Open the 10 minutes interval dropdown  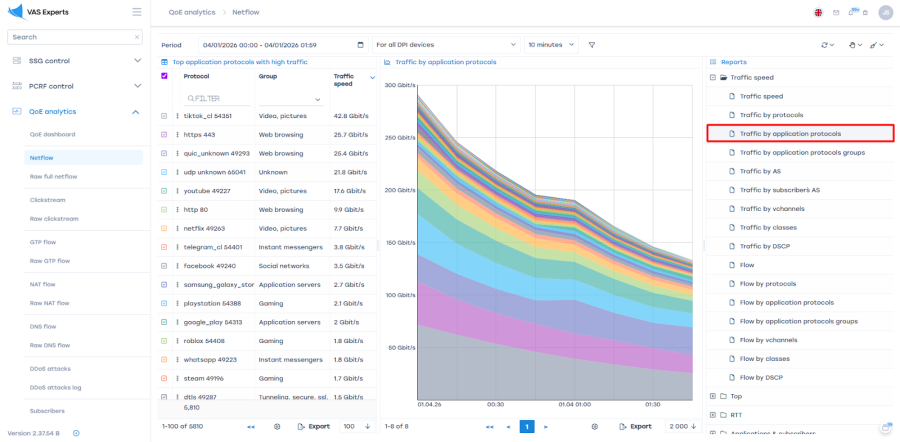click(551, 45)
